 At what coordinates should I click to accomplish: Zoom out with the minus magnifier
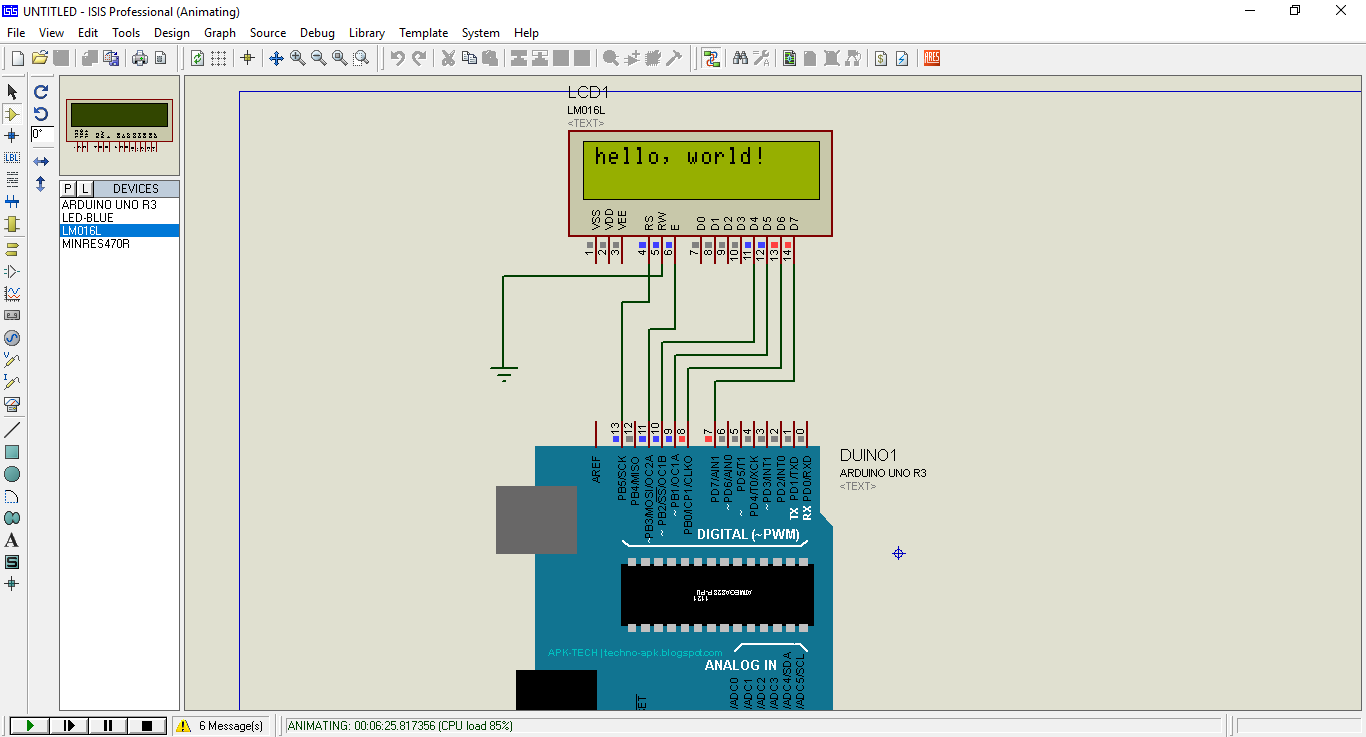pos(319,58)
